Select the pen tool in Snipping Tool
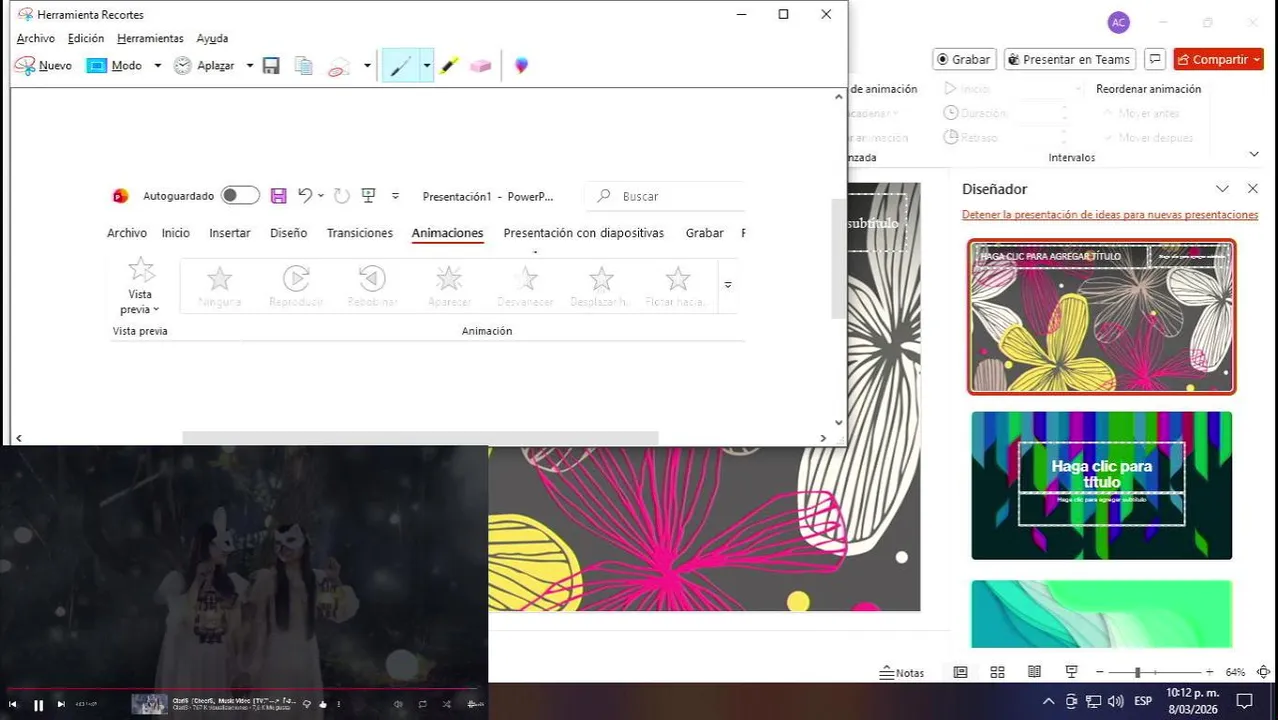Viewport: 1278px width, 720px height. pyautogui.click(x=400, y=66)
